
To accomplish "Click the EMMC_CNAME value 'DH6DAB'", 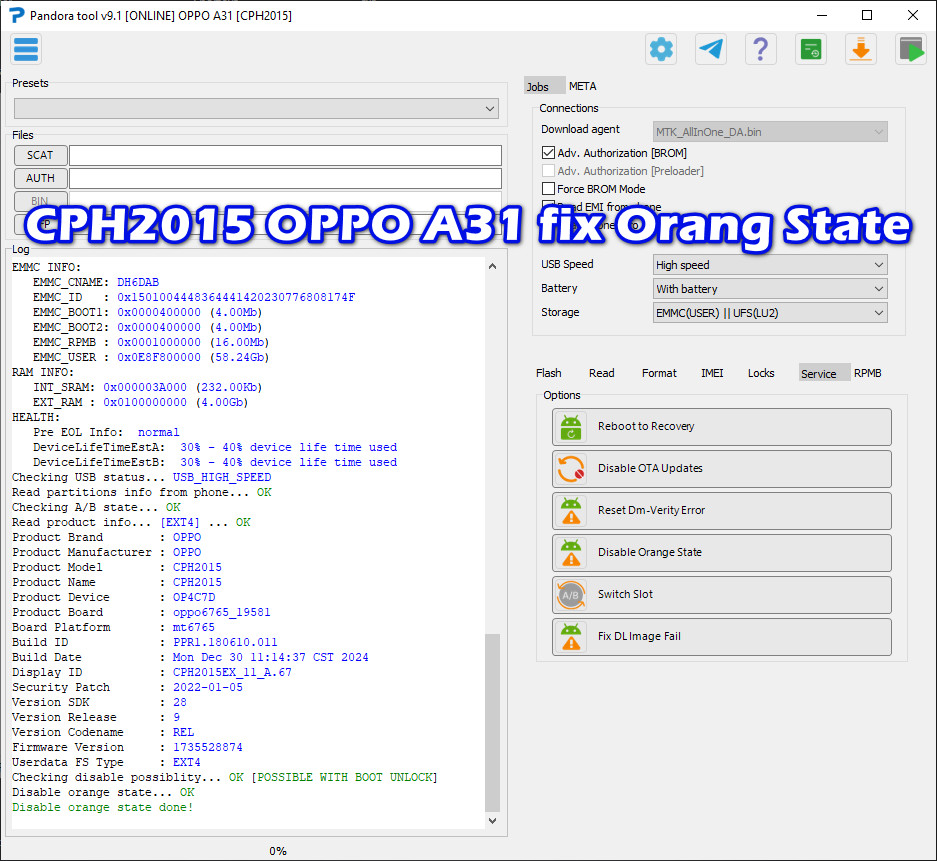I will [x=138, y=282].
